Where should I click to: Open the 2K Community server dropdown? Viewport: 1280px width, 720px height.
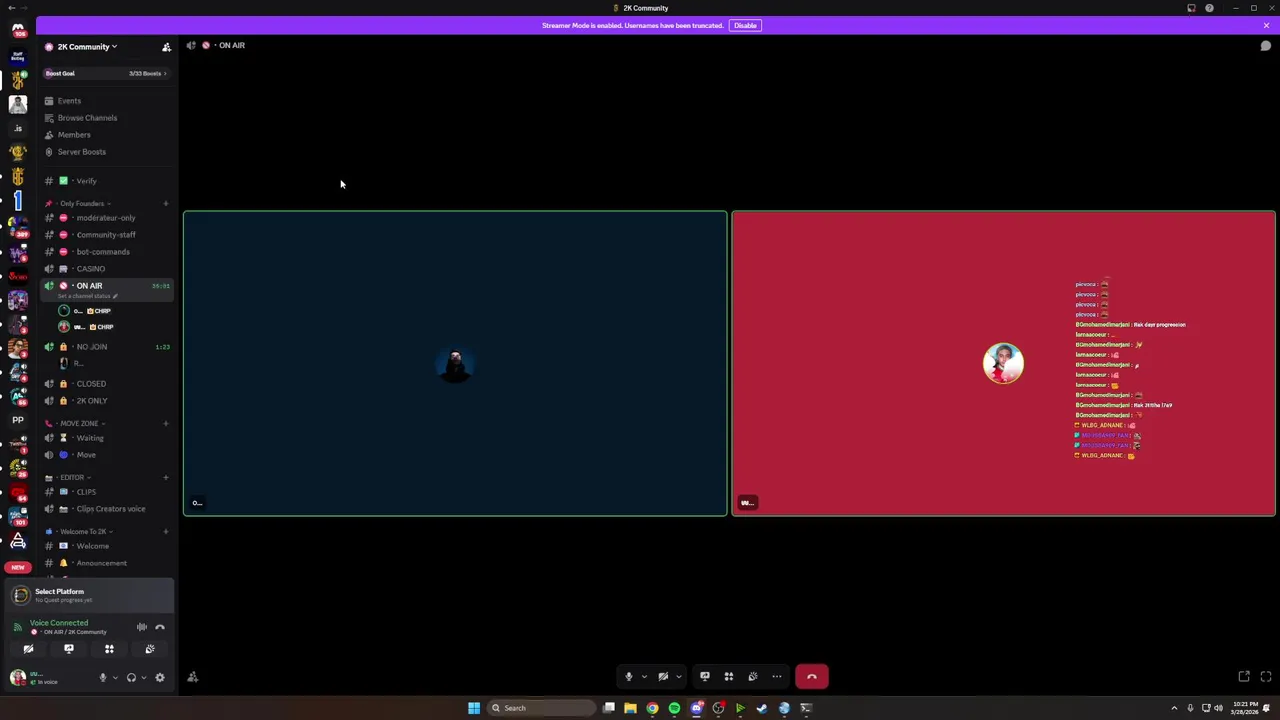pos(87,47)
